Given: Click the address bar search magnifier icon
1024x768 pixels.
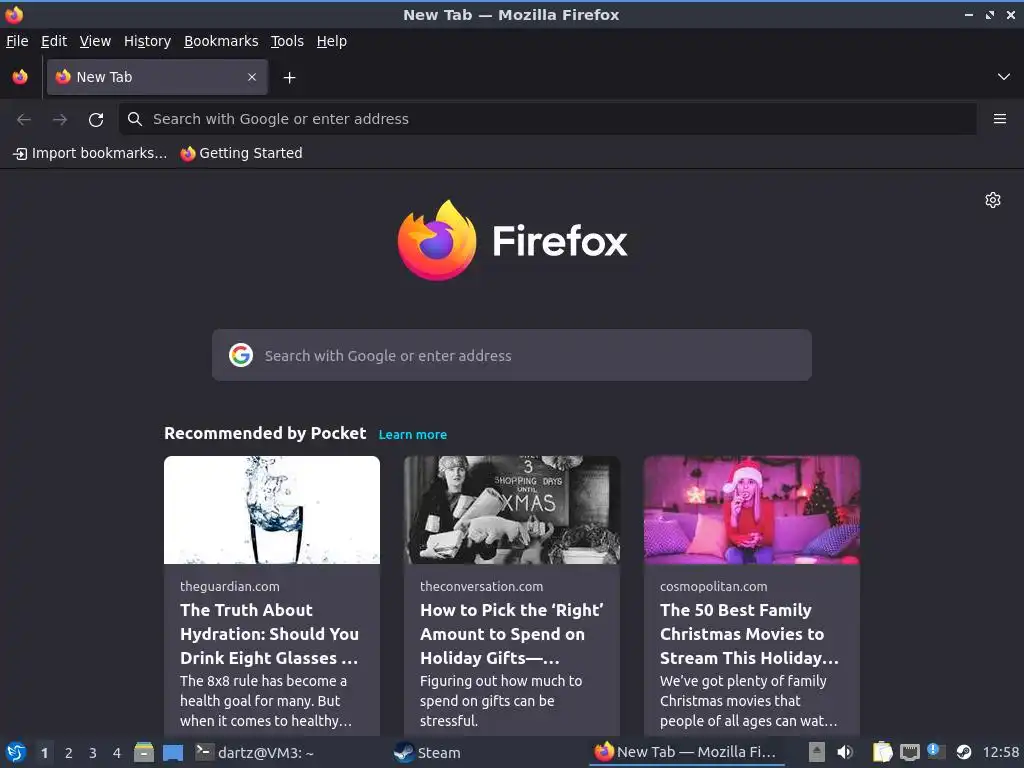Looking at the screenshot, I should point(135,119).
